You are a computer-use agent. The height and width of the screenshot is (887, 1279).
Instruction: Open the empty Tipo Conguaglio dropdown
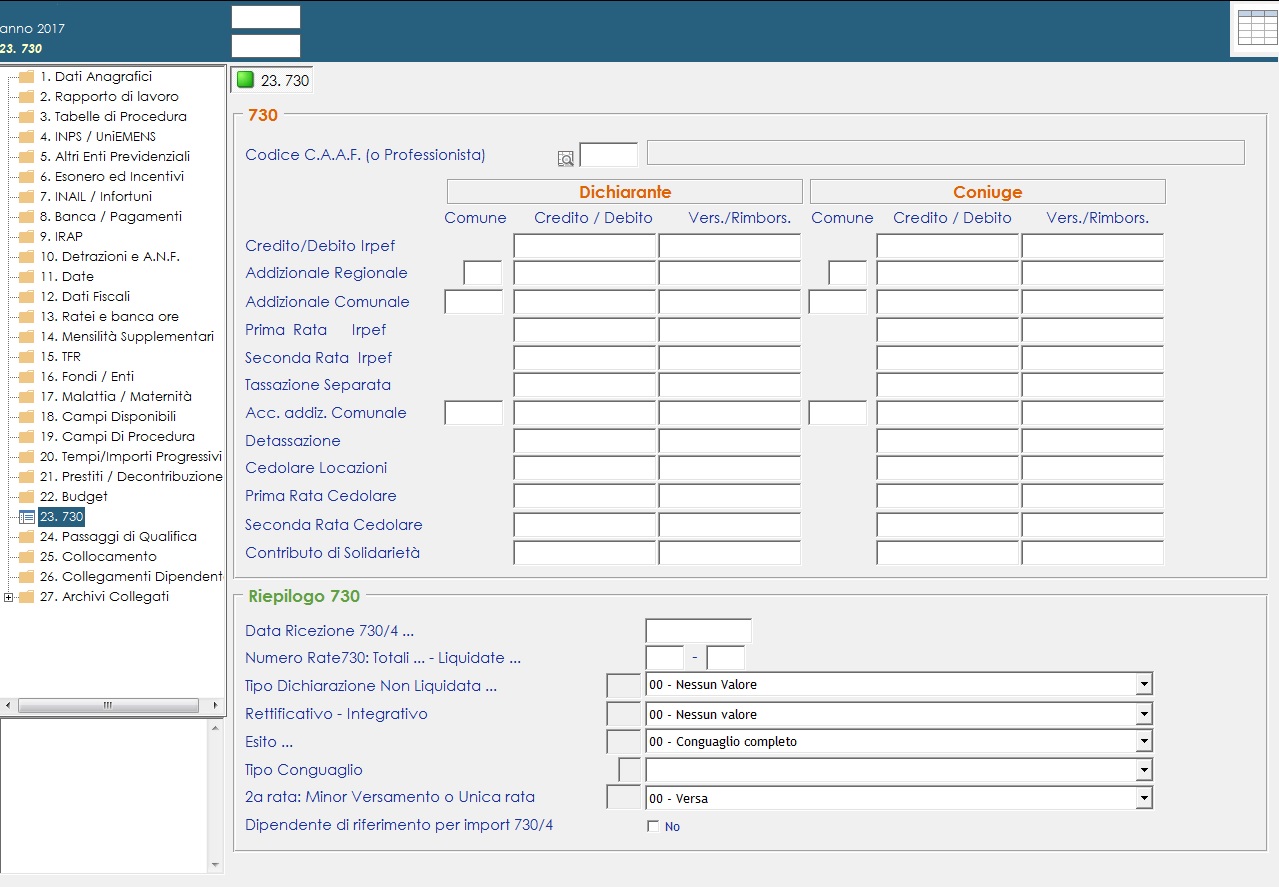(x=1143, y=770)
